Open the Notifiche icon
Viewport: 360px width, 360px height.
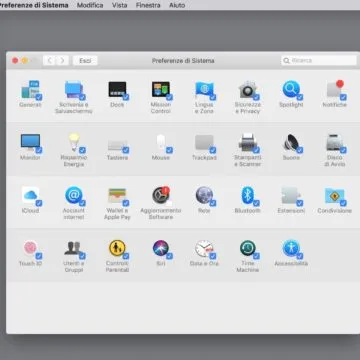(x=335, y=89)
